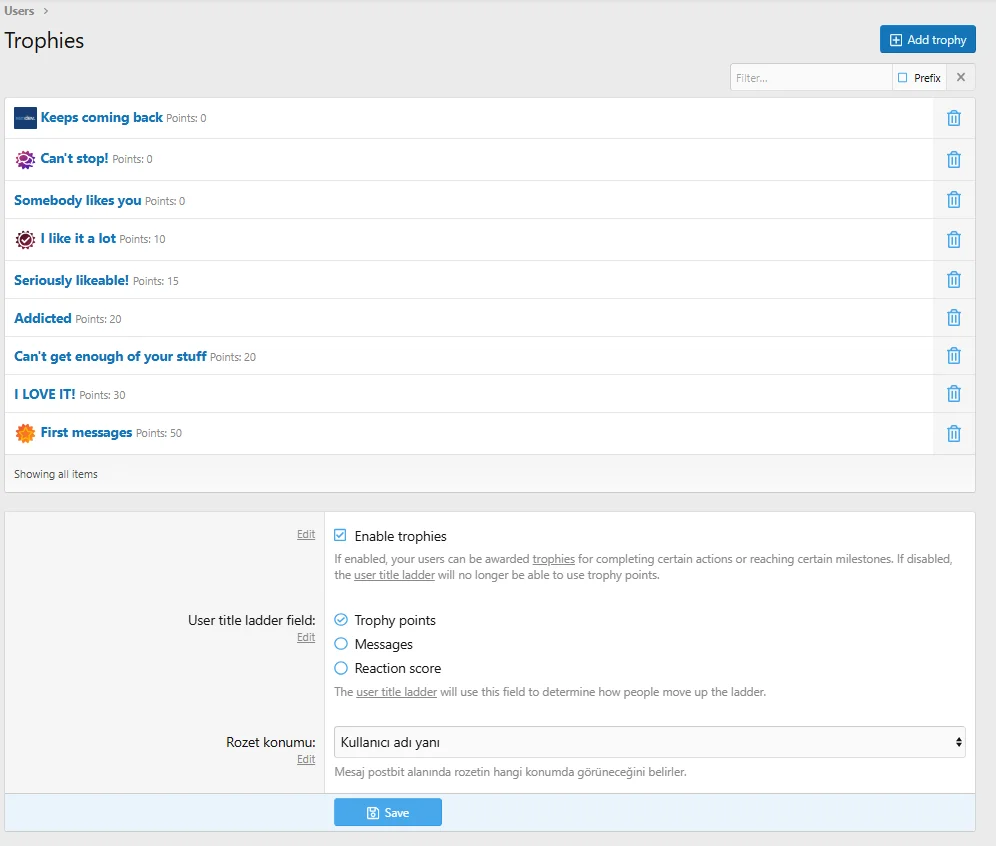Save the trophy settings
Image resolution: width=996 pixels, height=846 pixels.
click(388, 812)
